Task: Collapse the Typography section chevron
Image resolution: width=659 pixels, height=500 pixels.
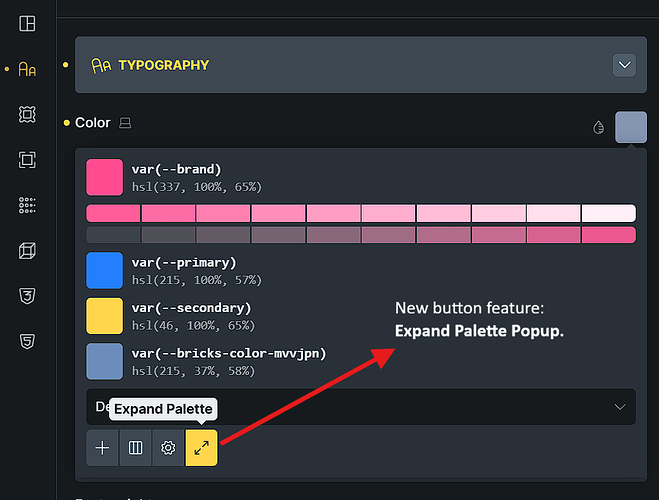Action: pyautogui.click(x=625, y=65)
